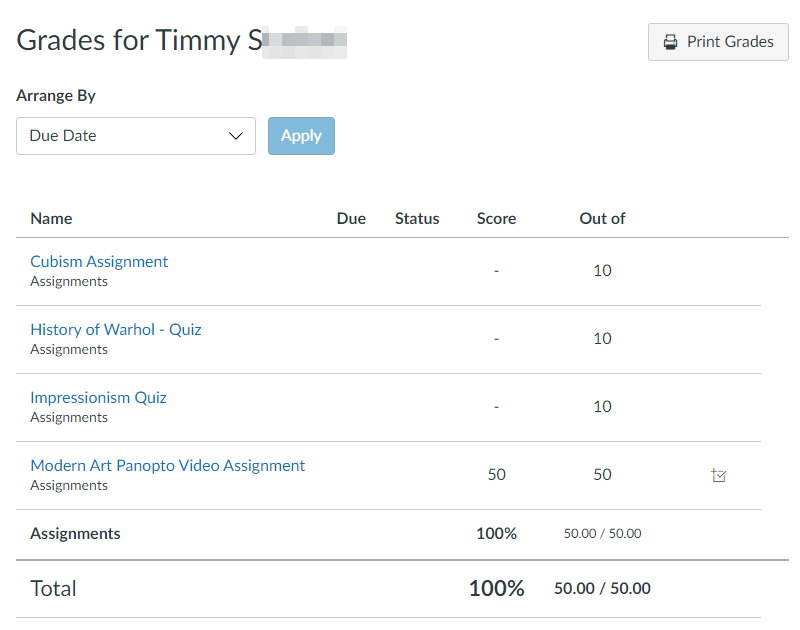Click the Score column header

click(x=496, y=218)
